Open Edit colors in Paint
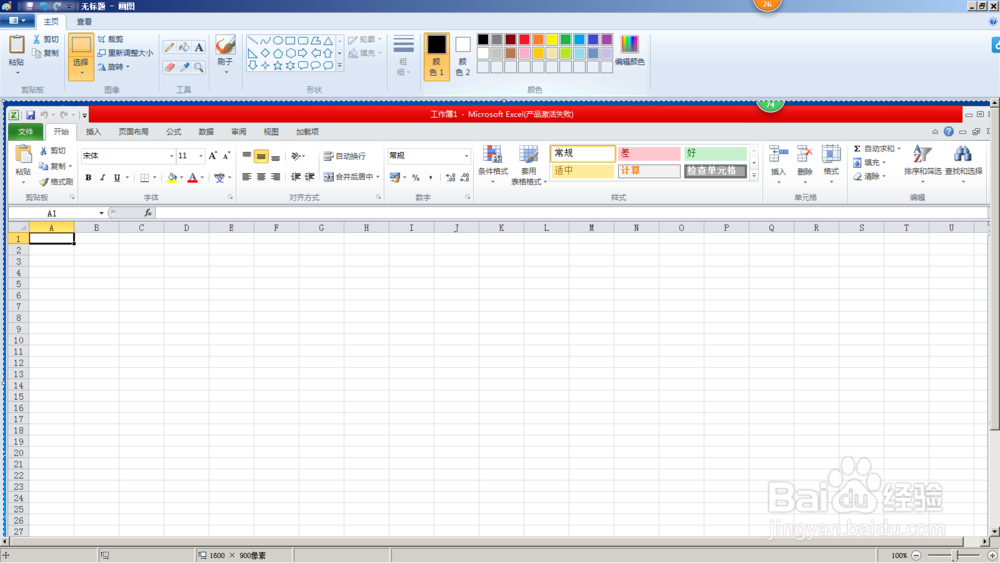1000x563 pixels. [x=629, y=50]
